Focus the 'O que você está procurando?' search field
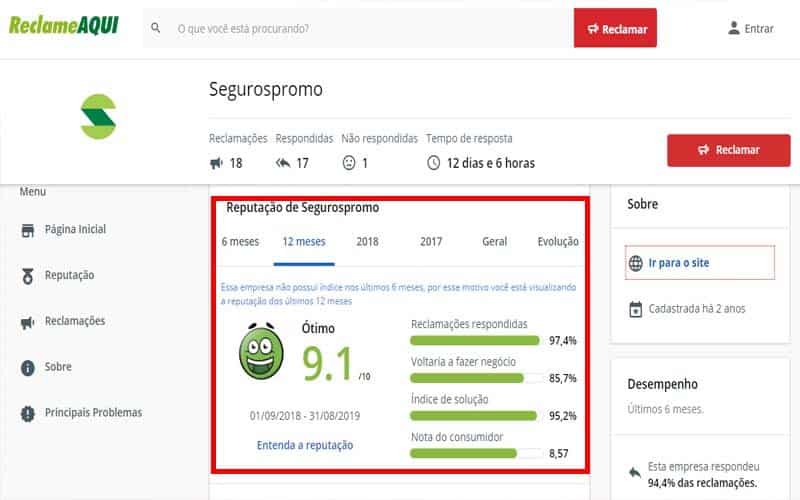 pos(358,28)
